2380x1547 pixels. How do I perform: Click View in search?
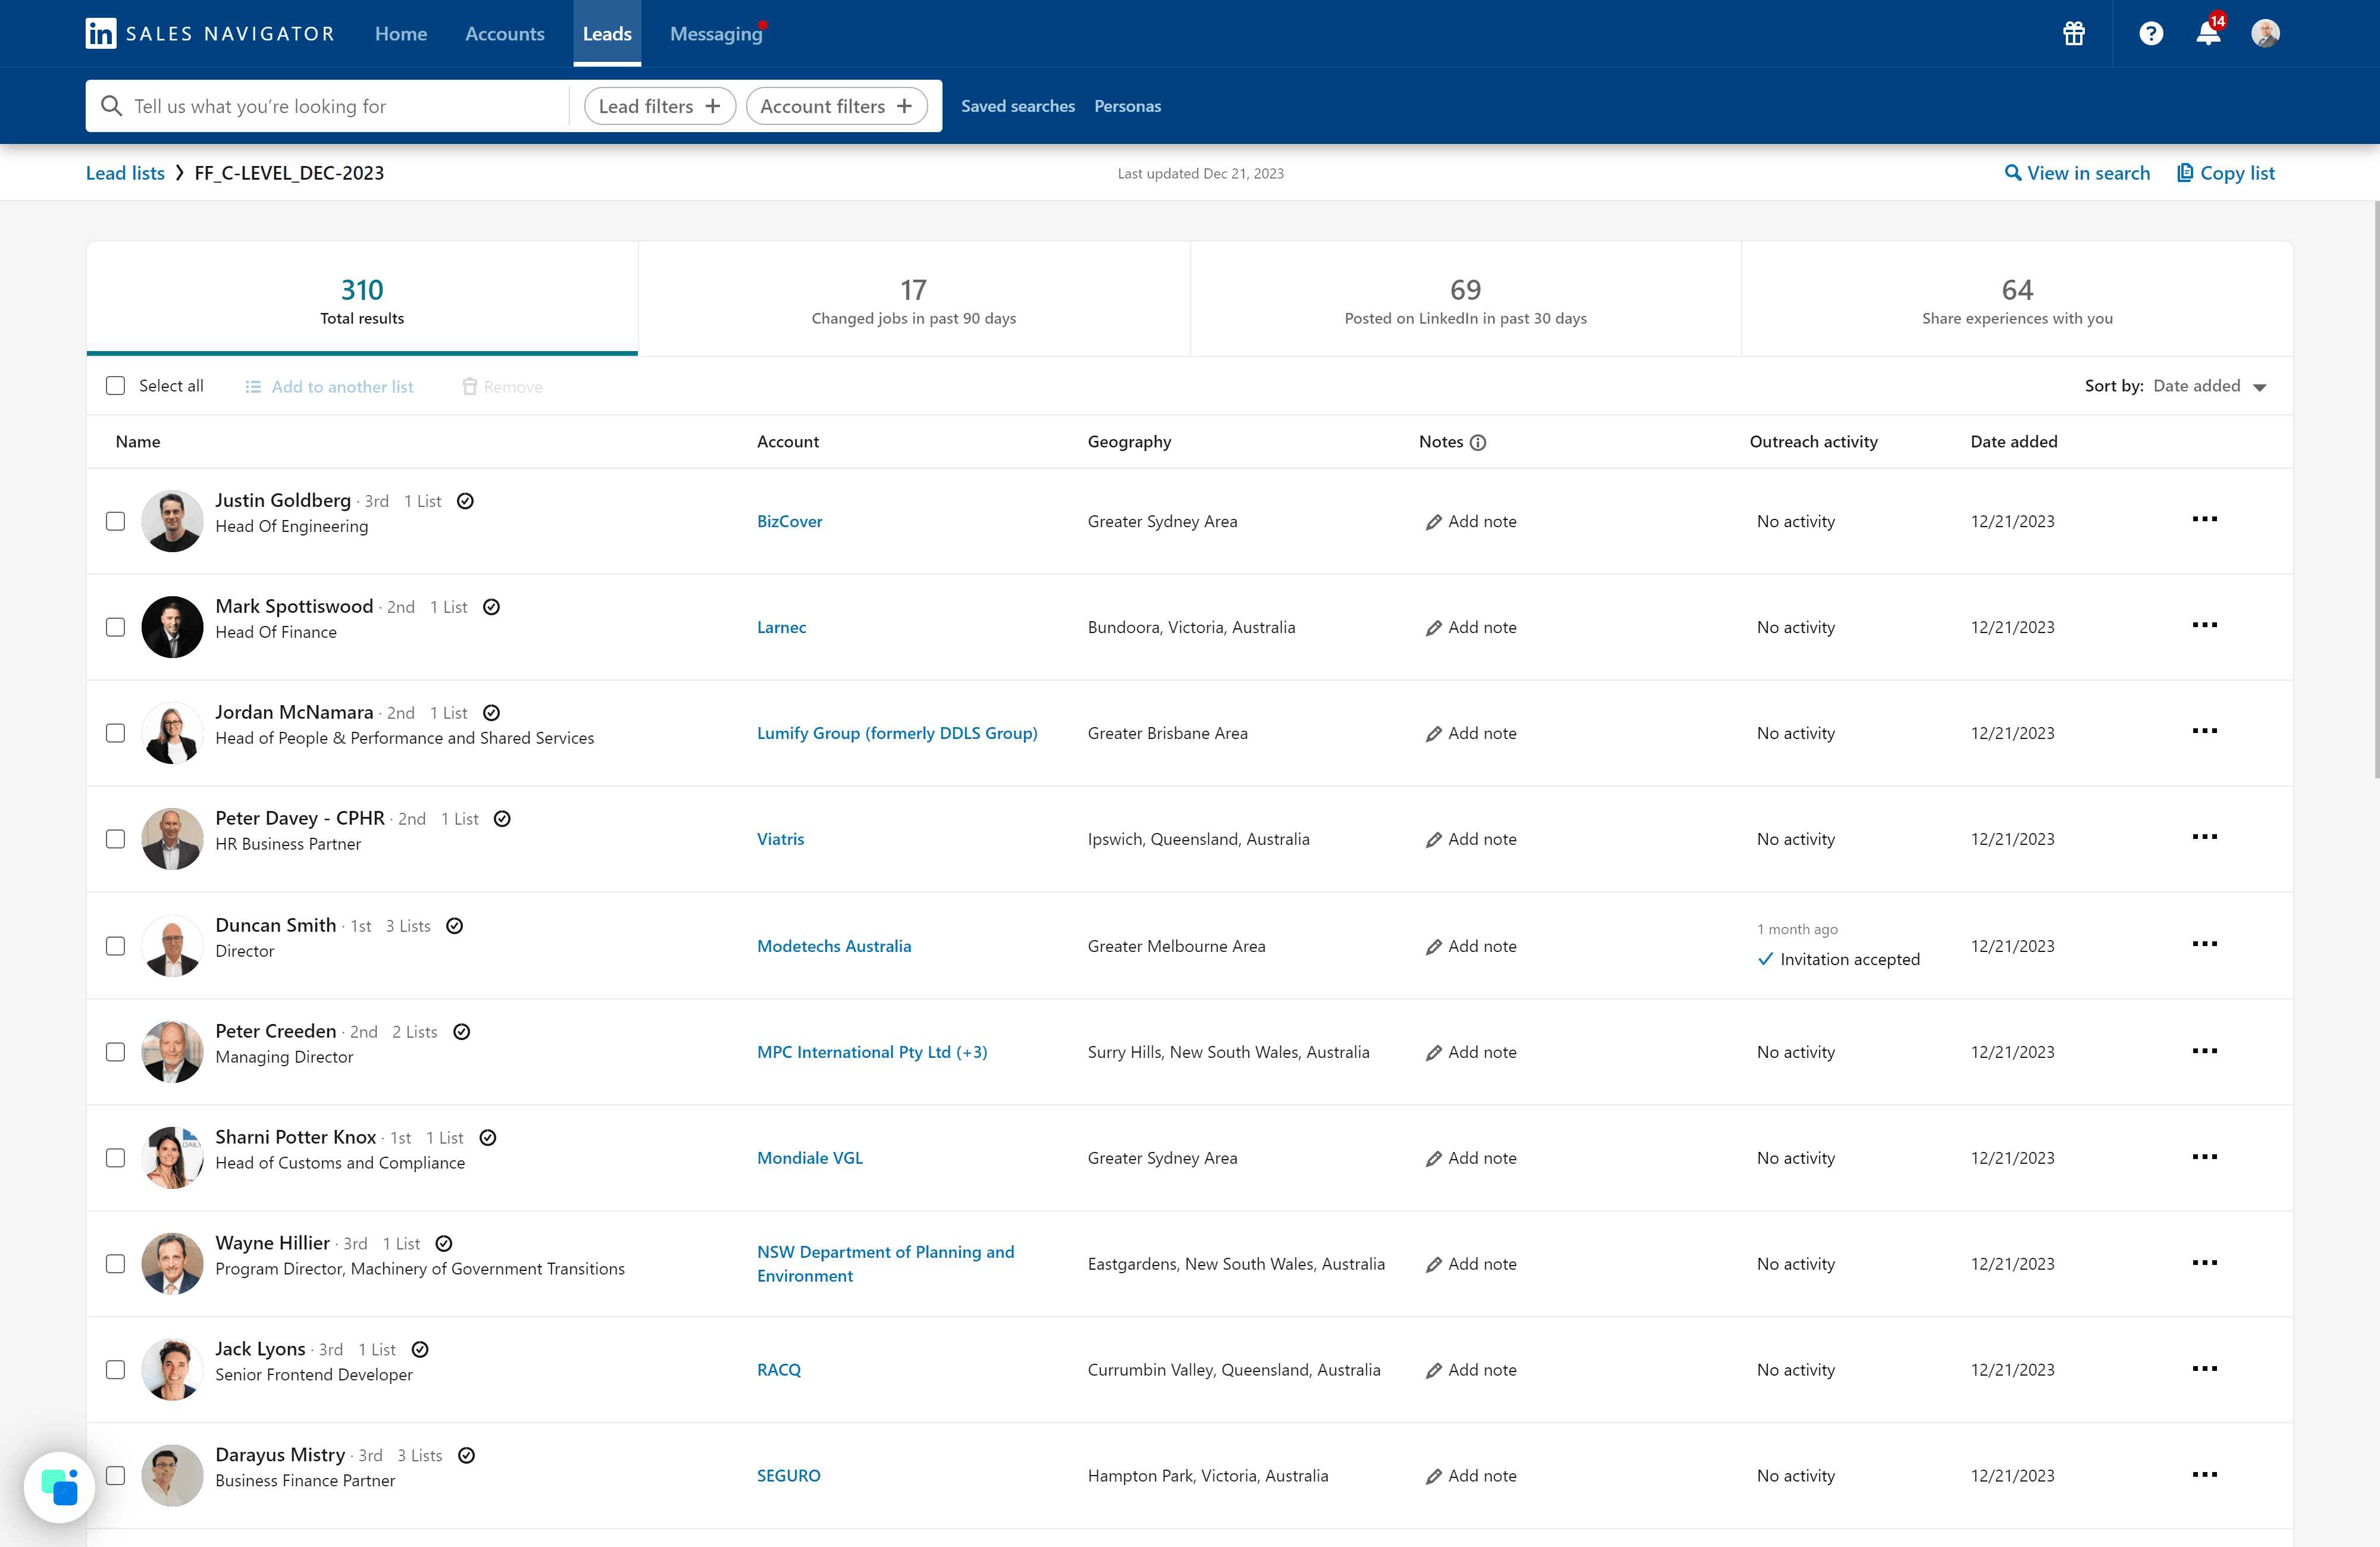(x=2077, y=173)
